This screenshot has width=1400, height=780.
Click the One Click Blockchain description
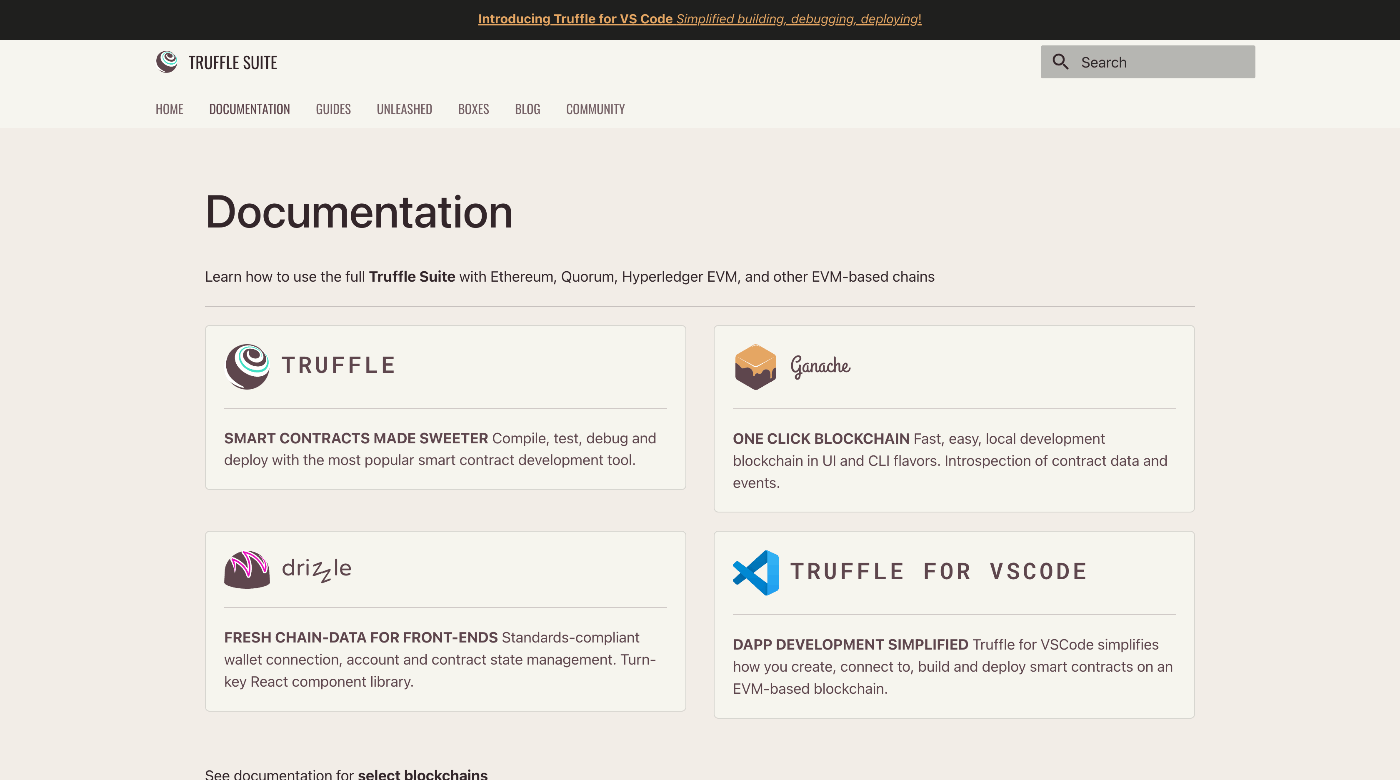pyautogui.click(x=950, y=461)
